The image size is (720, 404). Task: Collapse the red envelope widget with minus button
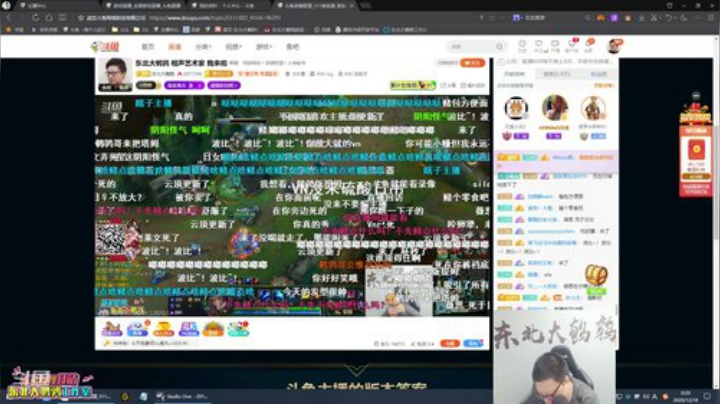pyautogui.click(x=696, y=95)
